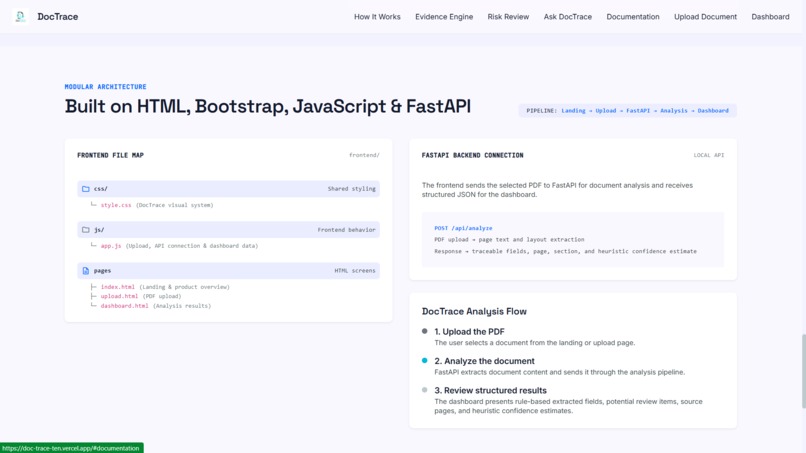The image size is (806, 453).
Task: Click the DocTrace logo icon
Action: click(x=21, y=16)
